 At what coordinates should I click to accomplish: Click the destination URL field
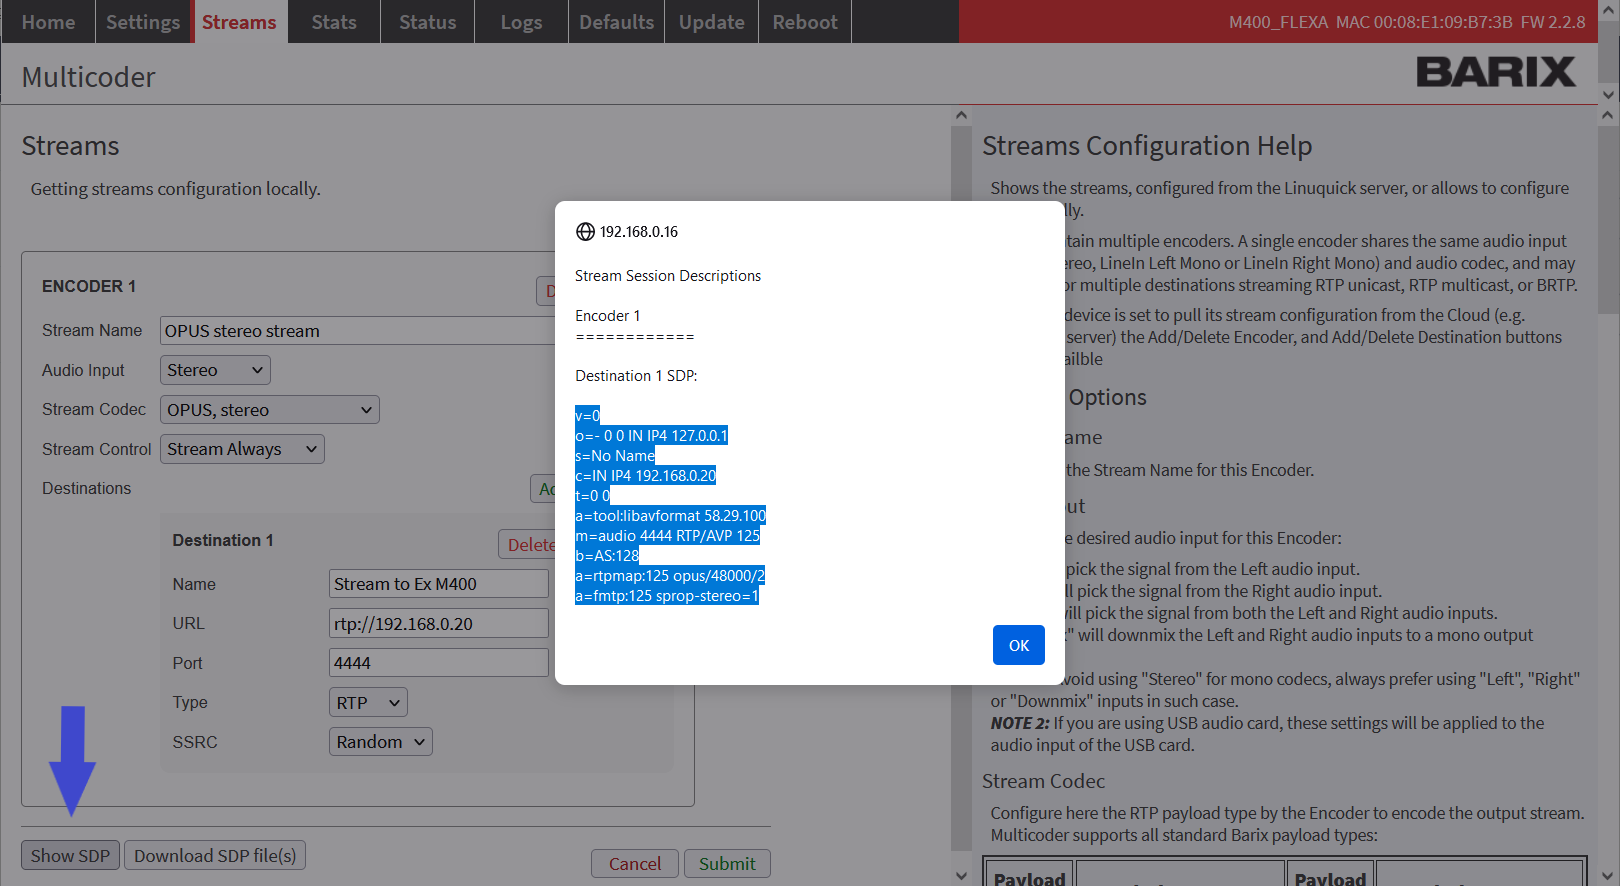click(438, 624)
